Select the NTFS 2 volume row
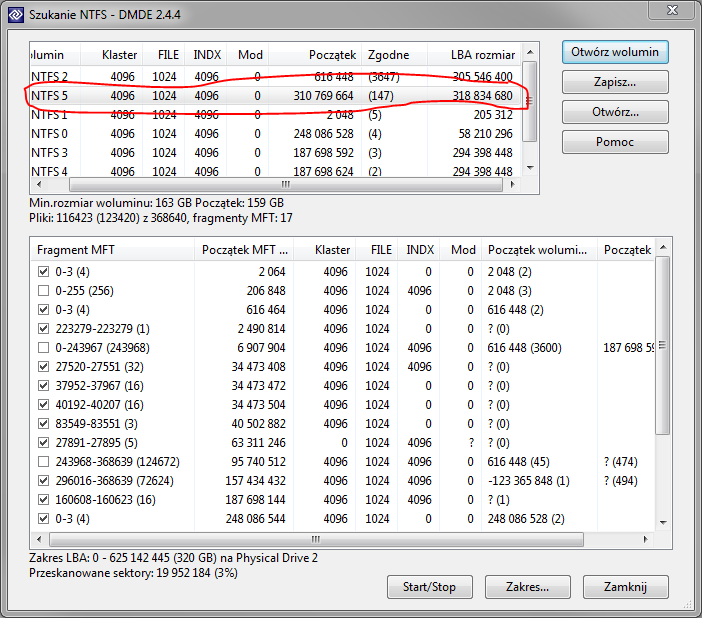Image resolution: width=702 pixels, height=618 pixels. pos(276,77)
